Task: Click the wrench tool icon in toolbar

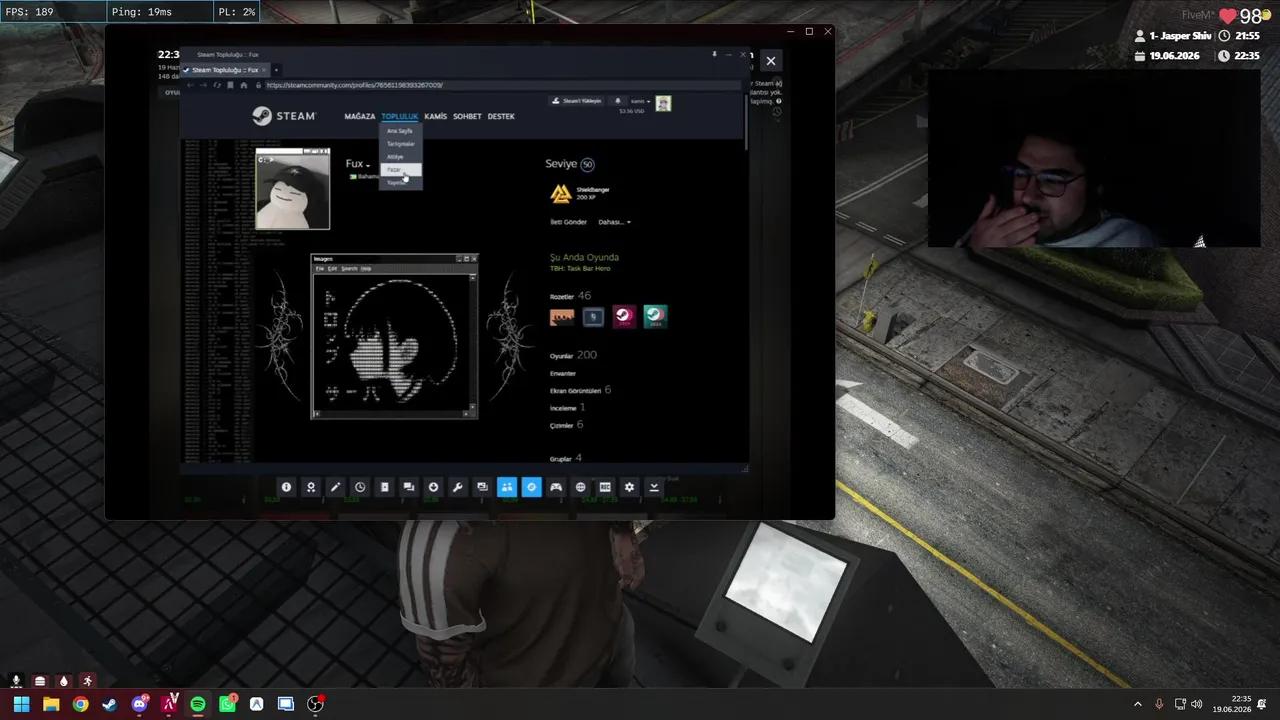Action: click(458, 487)
